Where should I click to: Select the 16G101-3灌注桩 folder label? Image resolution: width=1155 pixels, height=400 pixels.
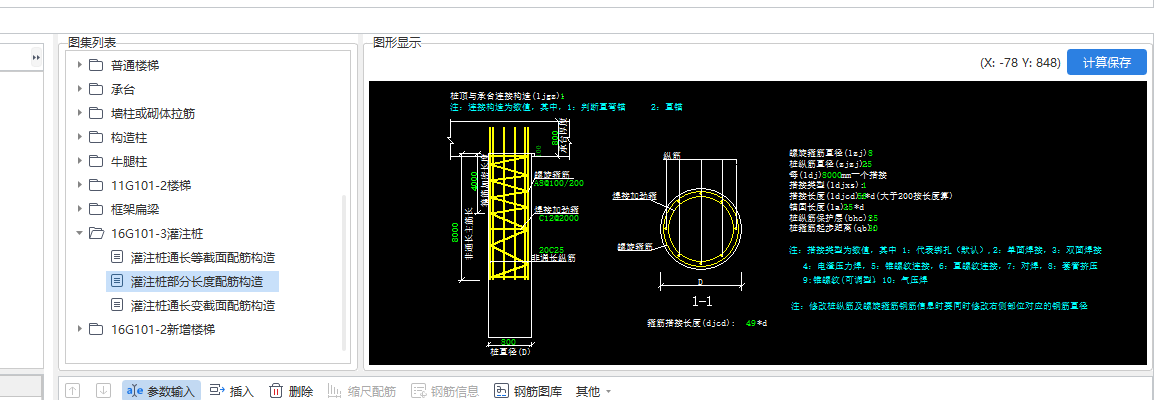[x=157, y=234]
